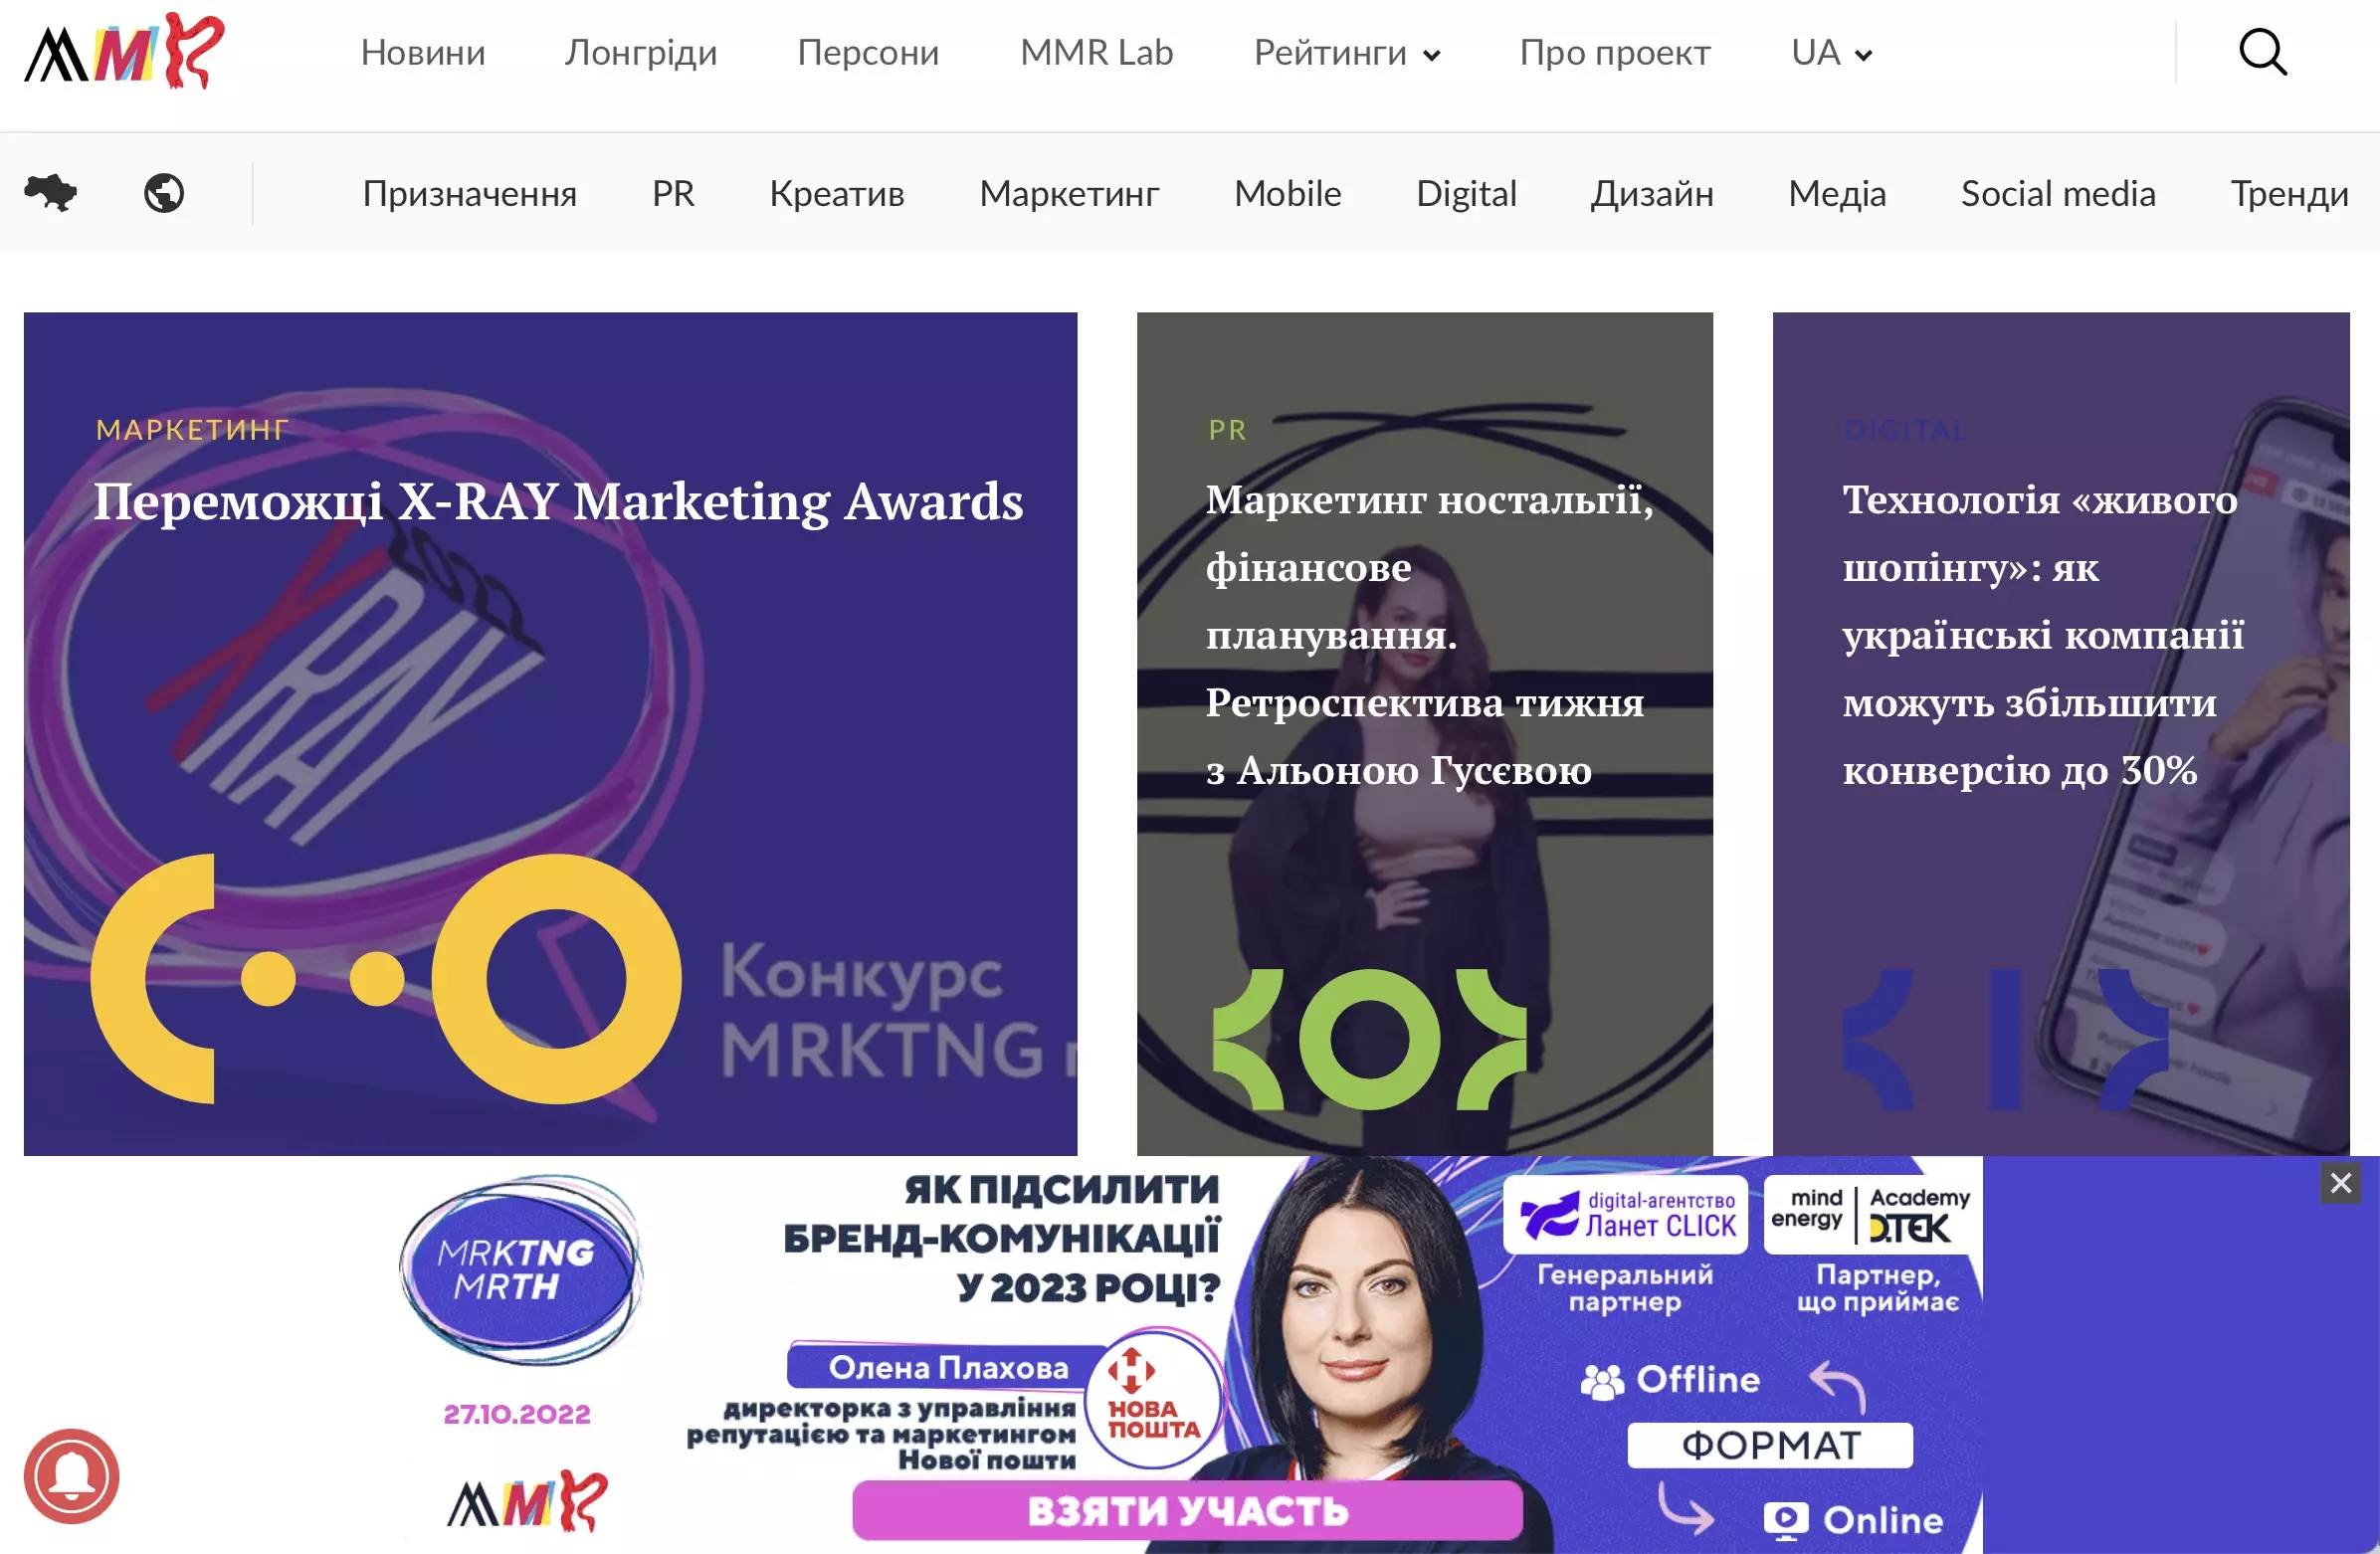
Task: Select the globe world news icon
Action: pyautogui.click(x=164, y=193)
